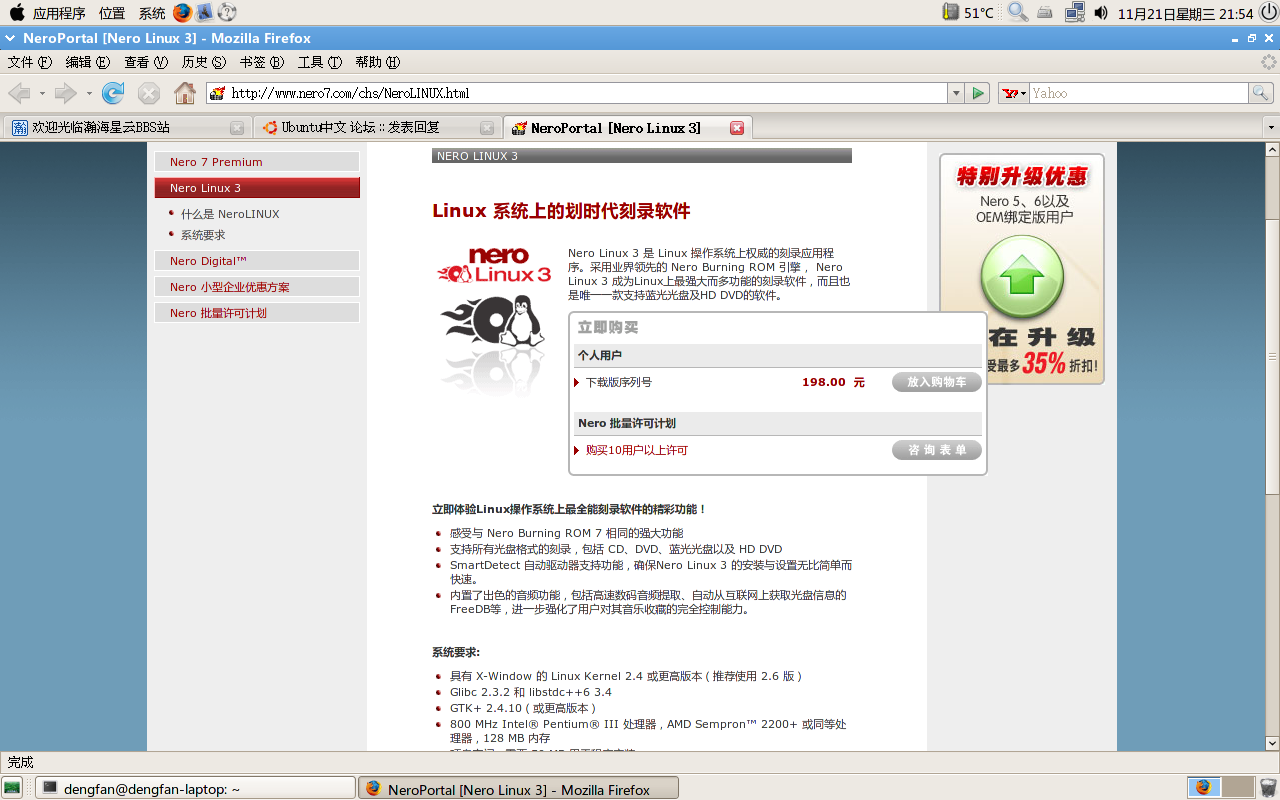Open the 历史 menu
Image resolution: width=1280 pixels, height=800 pixels.
click(x=203, y=62)
